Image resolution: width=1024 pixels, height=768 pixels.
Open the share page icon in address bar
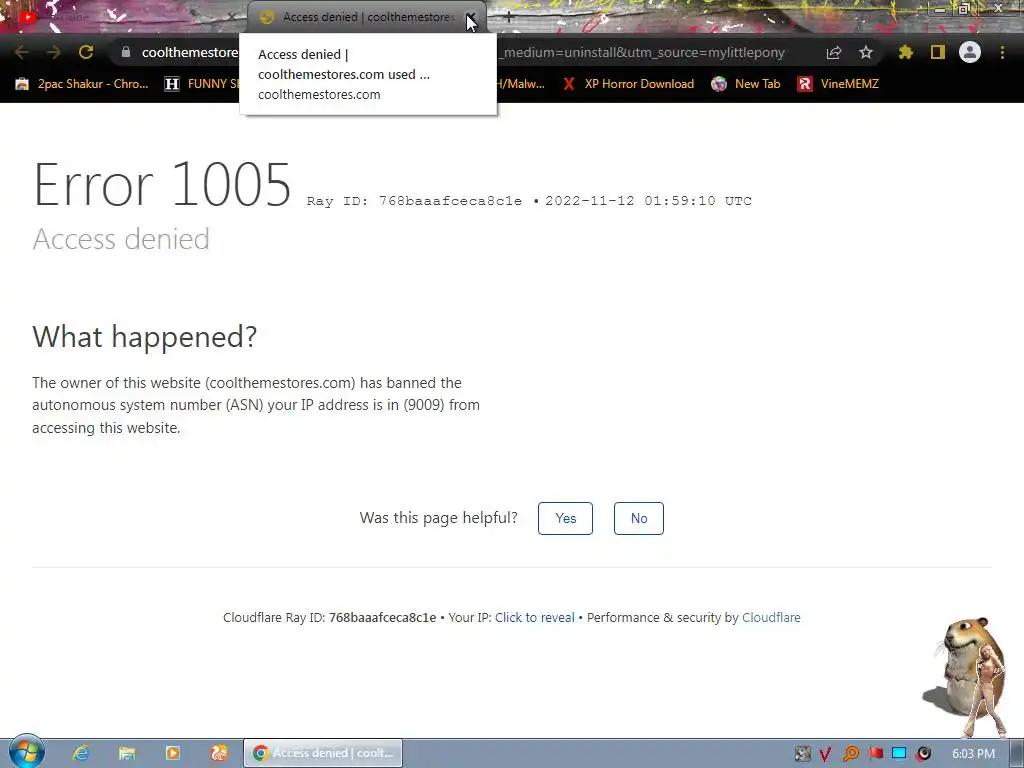click(834, 52)
